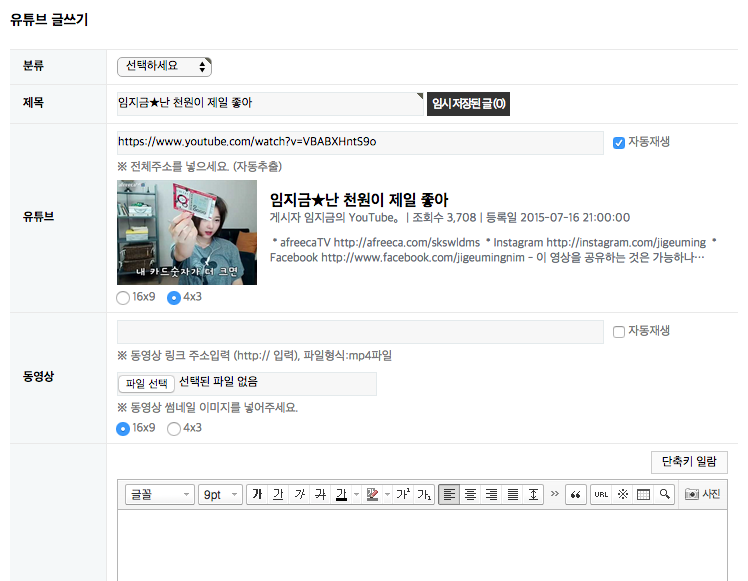Insert a URL link in the editor

click(x=601, y=495)
